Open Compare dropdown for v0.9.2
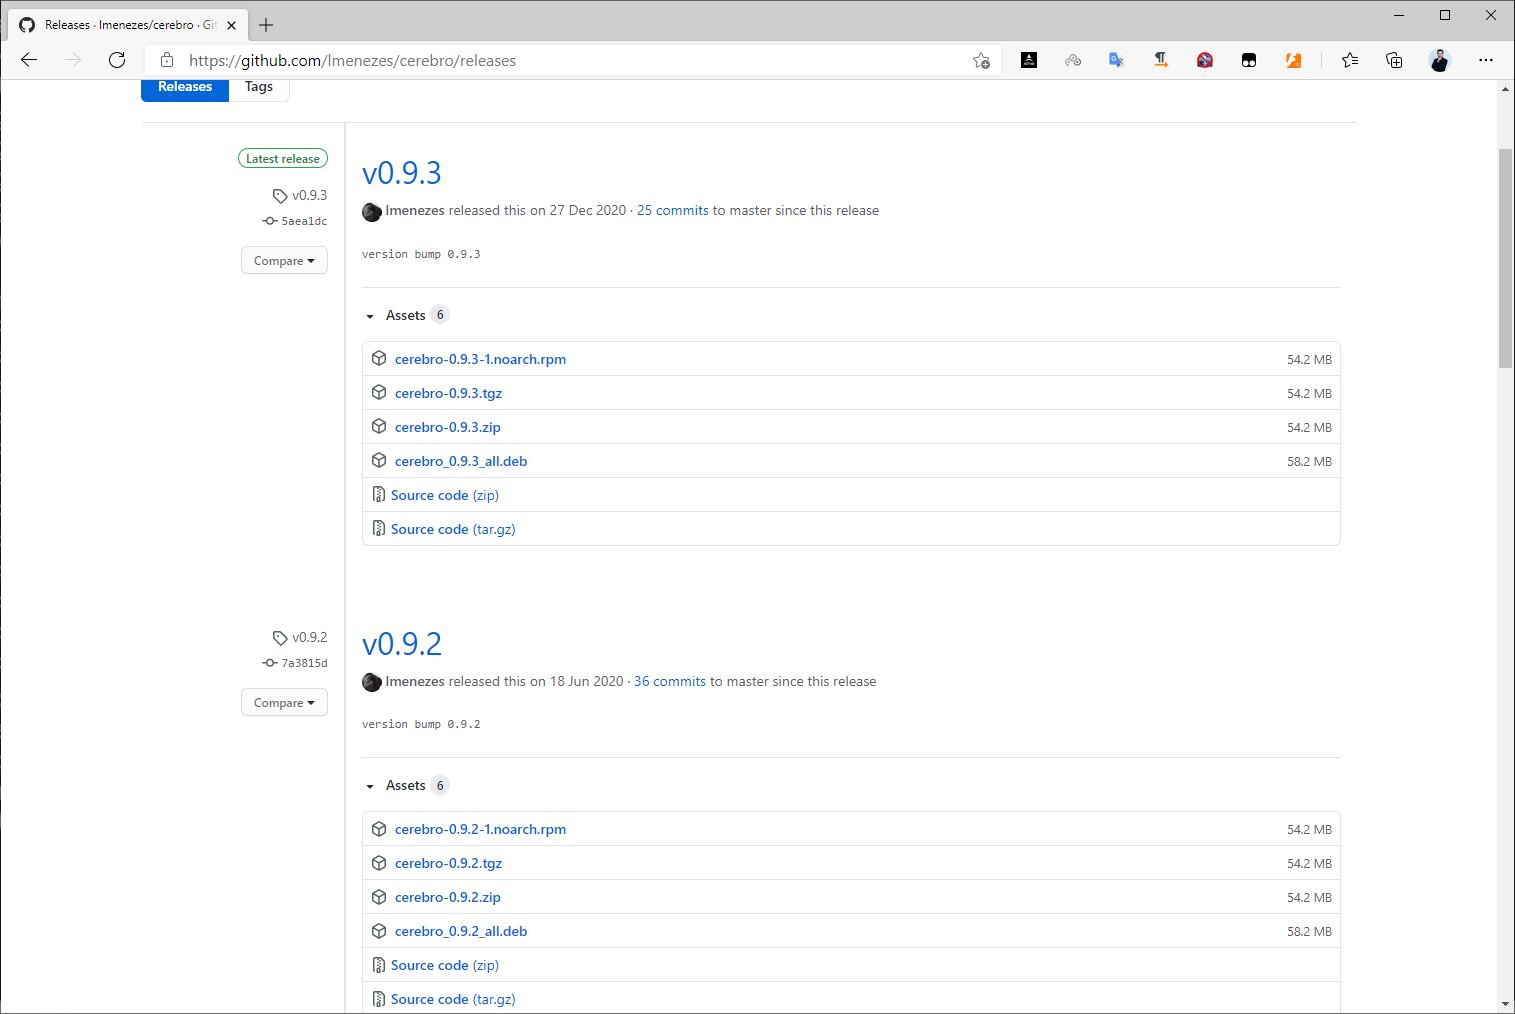1515x1014 pixels. click(284, 703)
